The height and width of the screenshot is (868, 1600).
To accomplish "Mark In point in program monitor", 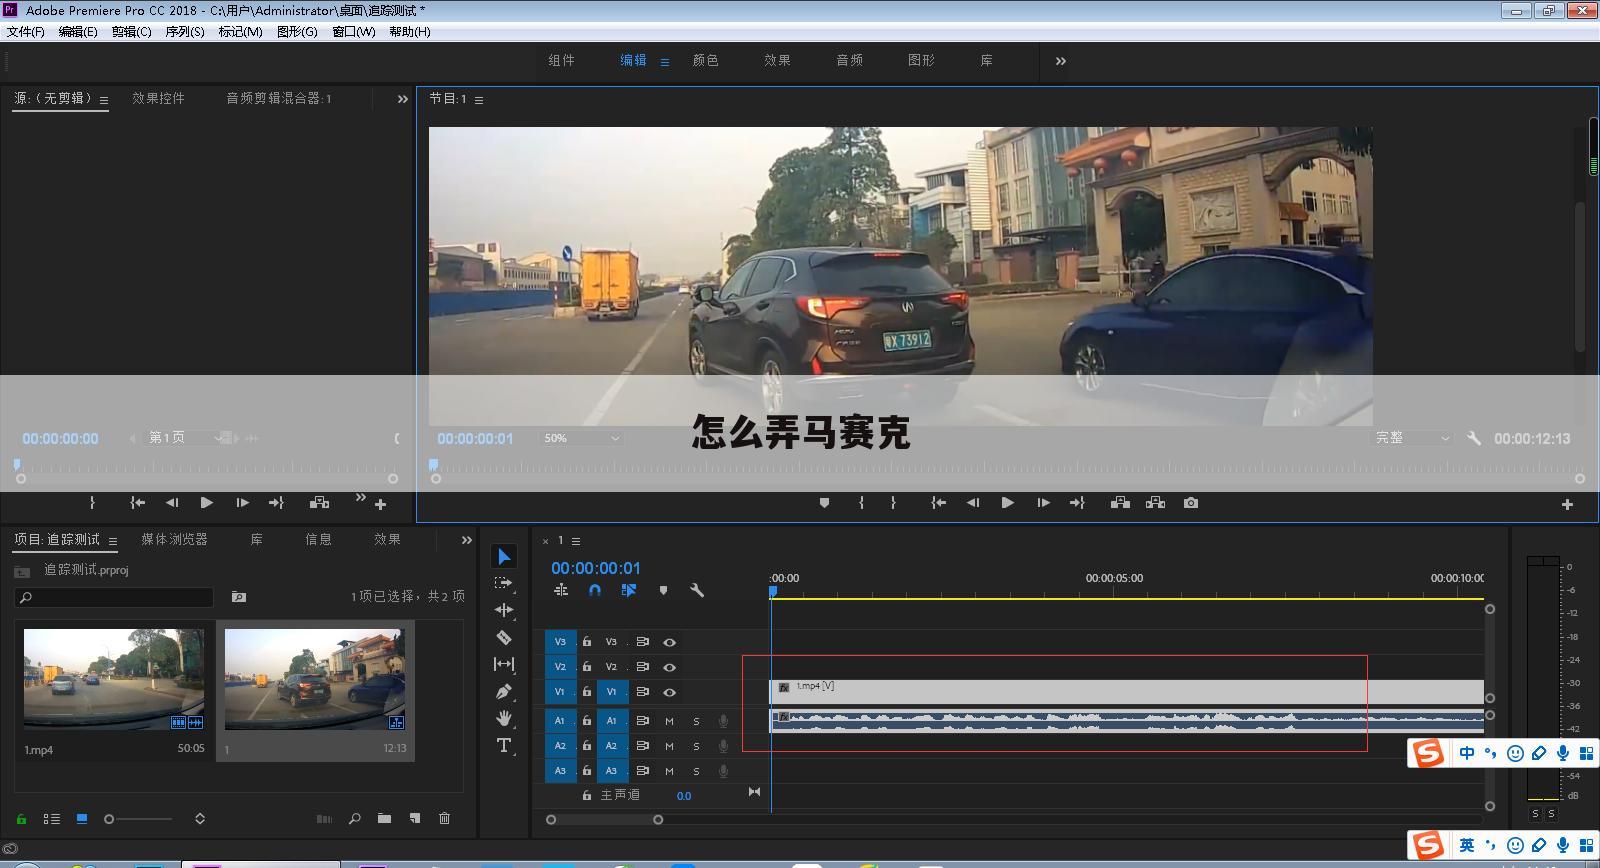I will [x=861, y=503].
